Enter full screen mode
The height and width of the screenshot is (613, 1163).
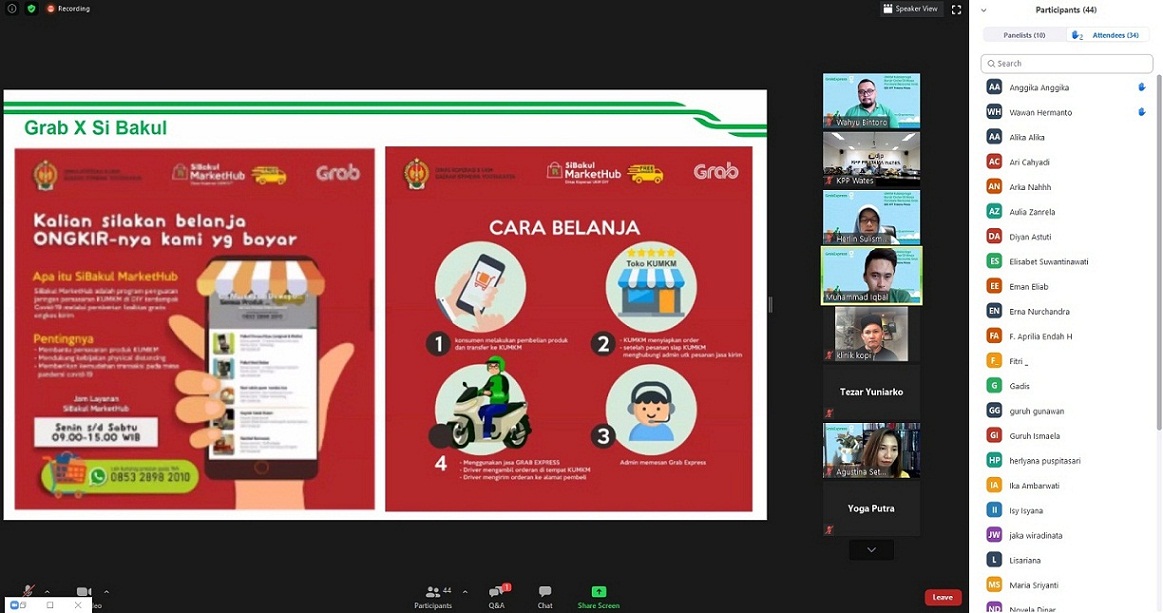pyautogui.click(x=956, y=9)
